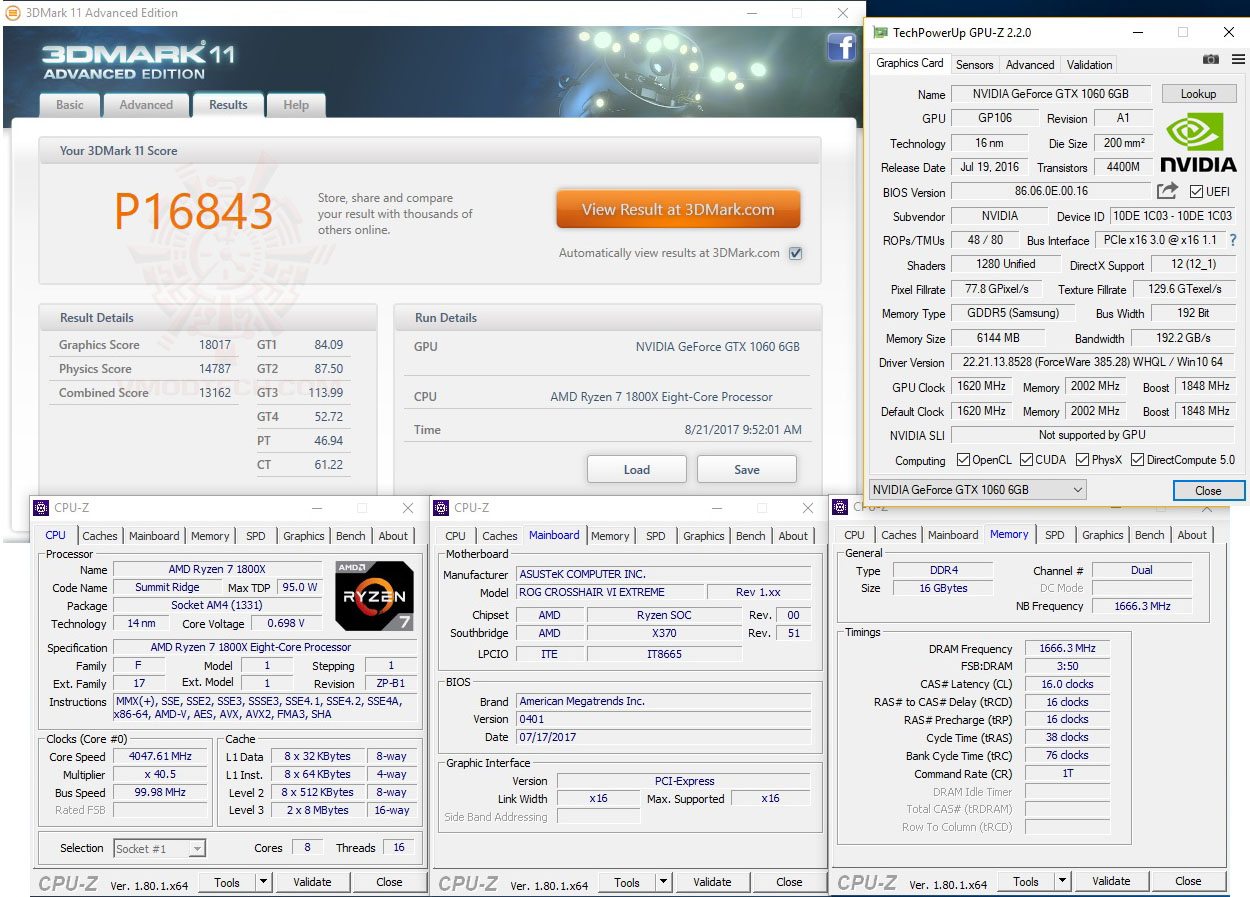
Task: Click the Lookup button in GPU-Z
Action: coord(1199,93)
